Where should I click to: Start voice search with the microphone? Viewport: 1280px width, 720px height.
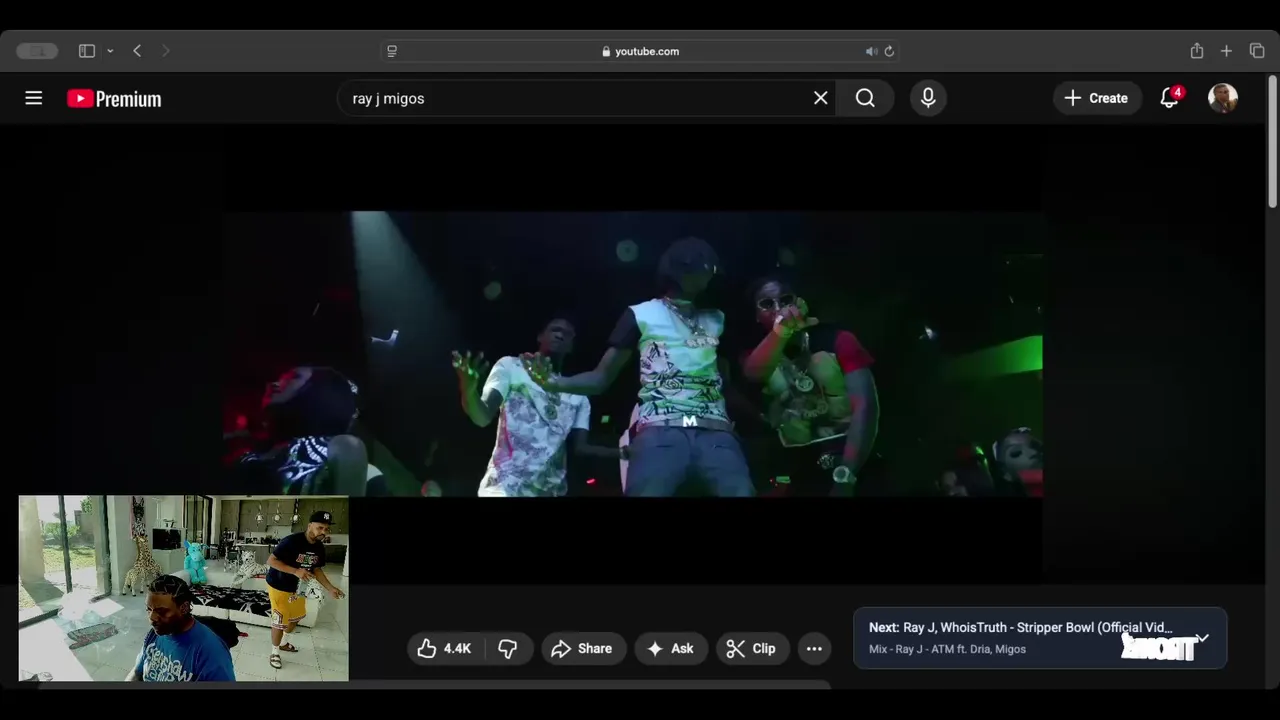pyautogui.click(x=928, y=98)
